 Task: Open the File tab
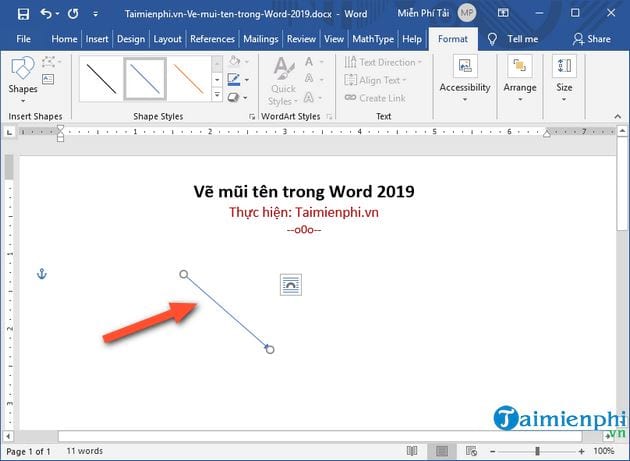click(x=23, y=39)
